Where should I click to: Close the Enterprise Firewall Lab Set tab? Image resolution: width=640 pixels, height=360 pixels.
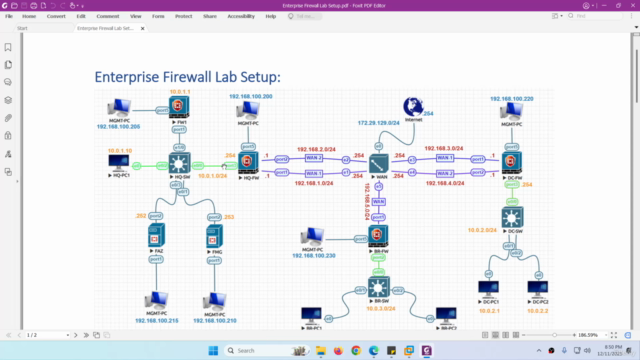(142, 29)
